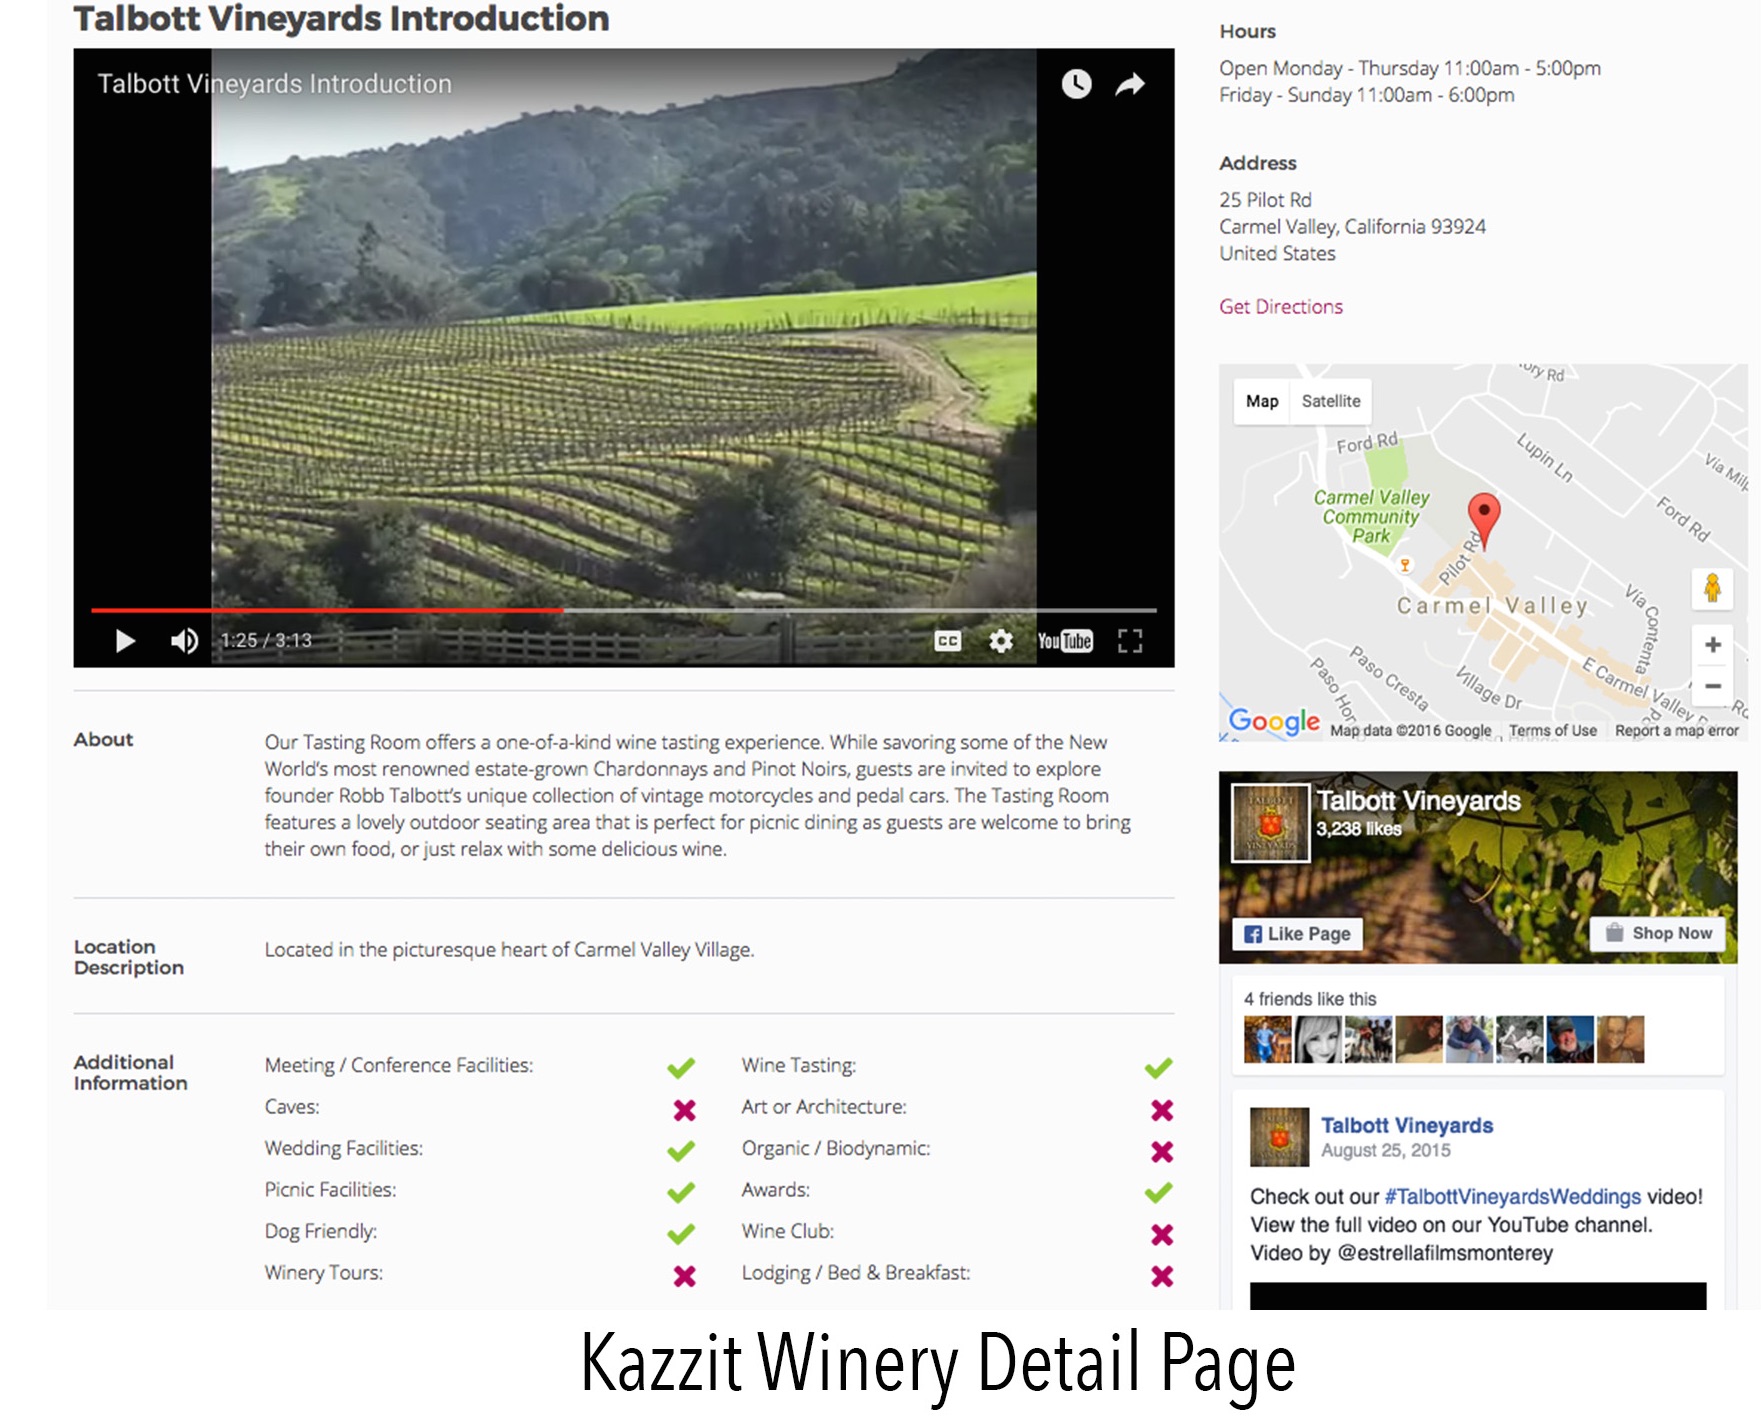Image resolution: width=1761 pixels, height=1418 pixels.
Task: Click the Caves red X mark
Action: pyautogui.click(x=684, y=1110)
